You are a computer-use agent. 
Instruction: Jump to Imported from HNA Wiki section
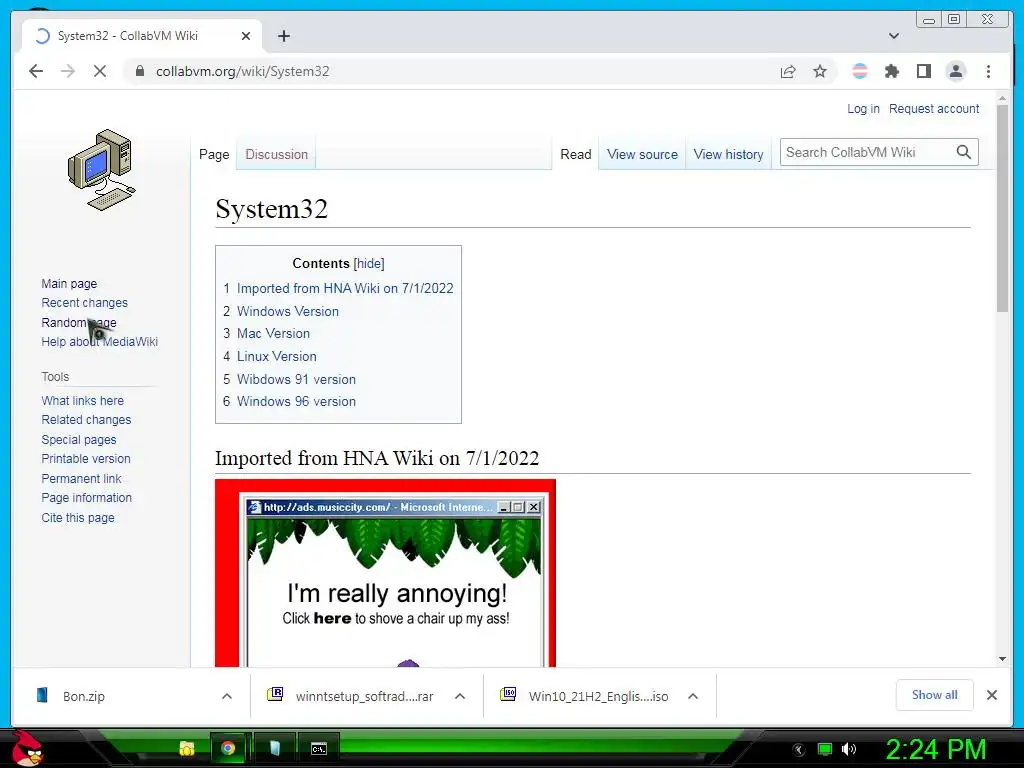(345, 288)
